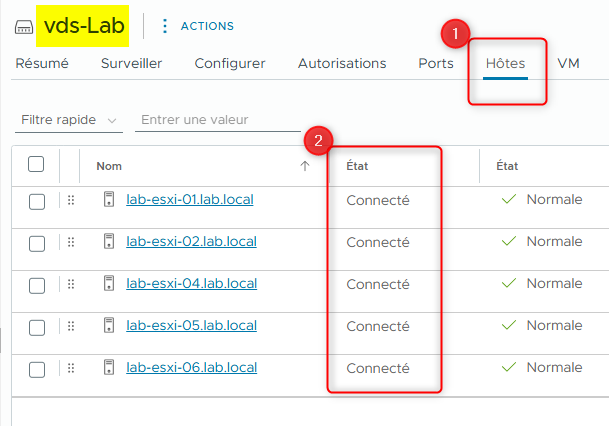
Task: Click Connecté in the lab-esxi-02 row
Action: pyautogui.click(x=378, y=242)
